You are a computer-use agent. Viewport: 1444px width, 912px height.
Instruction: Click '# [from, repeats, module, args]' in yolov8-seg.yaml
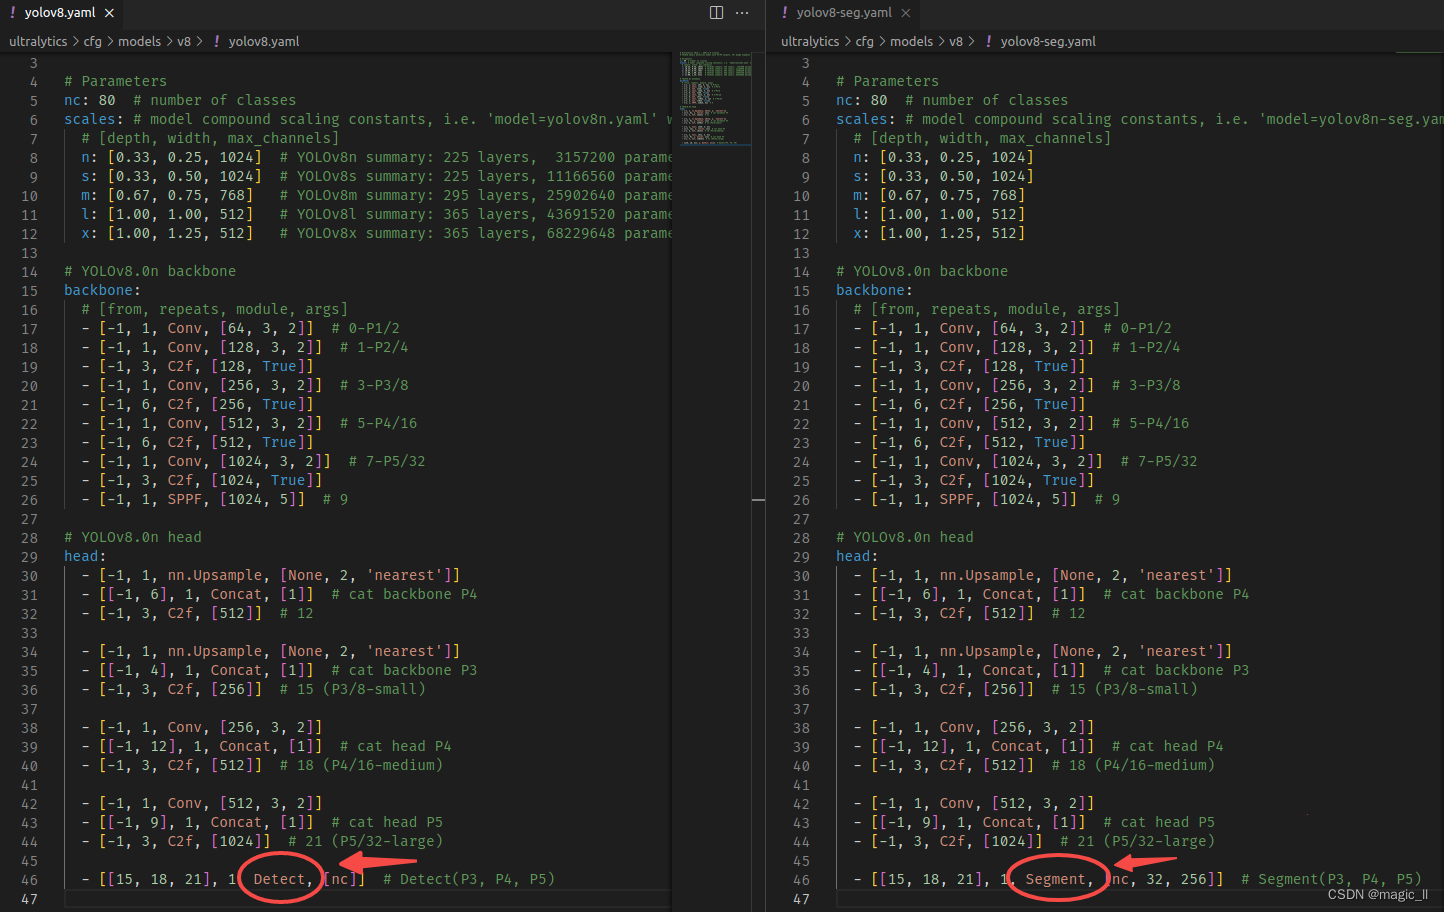click(x=986, y=309)
